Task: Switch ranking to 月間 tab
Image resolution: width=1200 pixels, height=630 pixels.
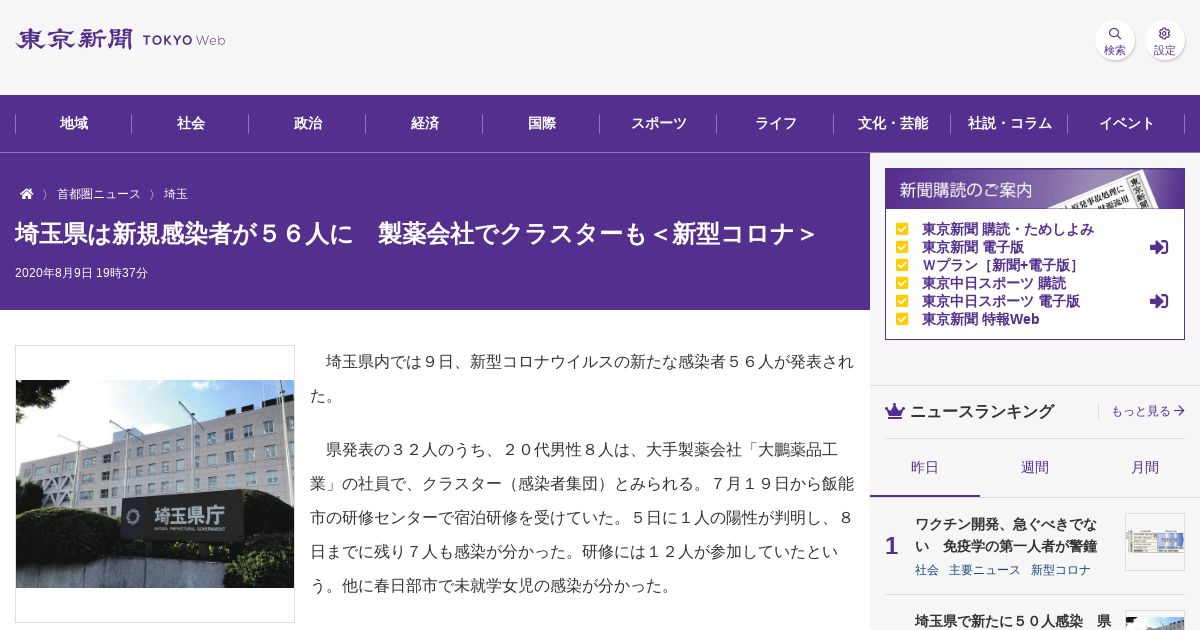Action: (1145, 468)
